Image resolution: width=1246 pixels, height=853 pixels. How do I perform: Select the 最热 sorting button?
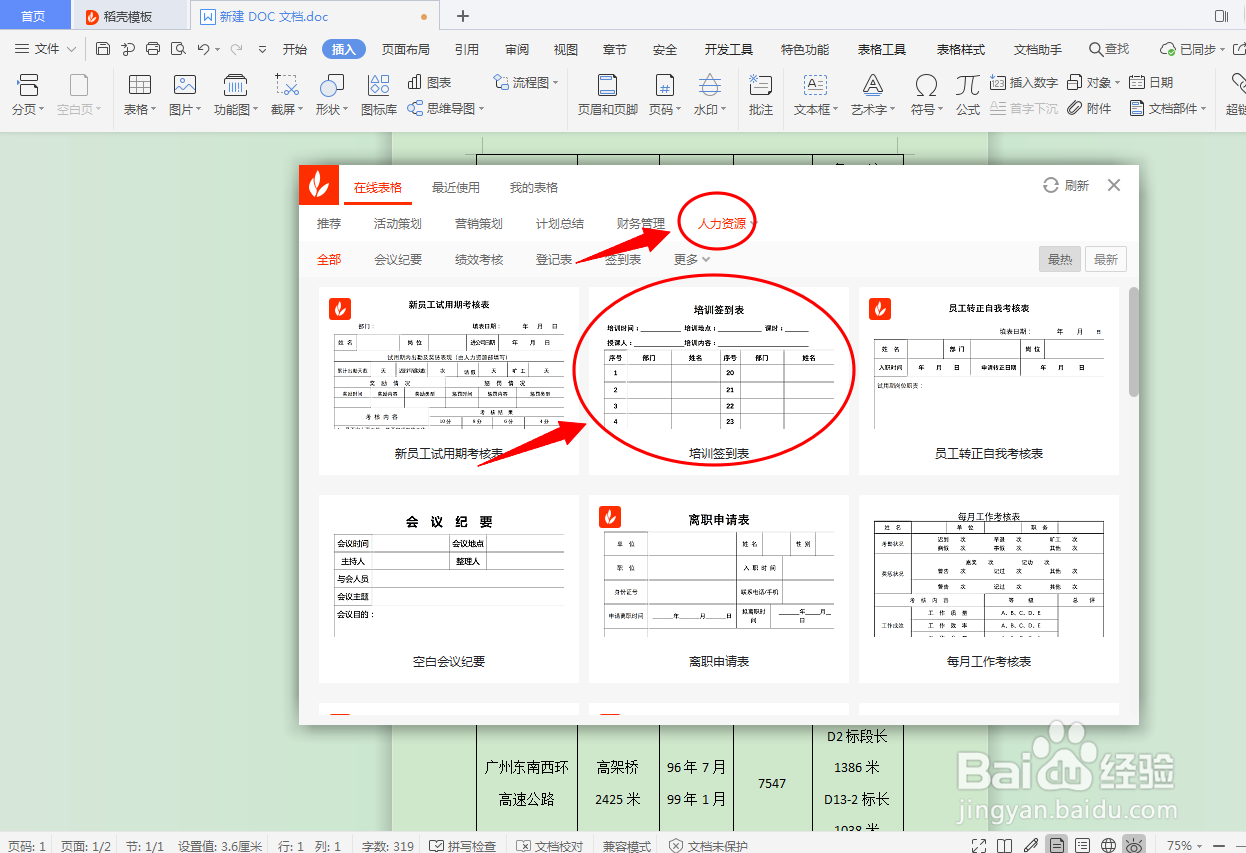pyautogui.click(x=1059, y=258)
